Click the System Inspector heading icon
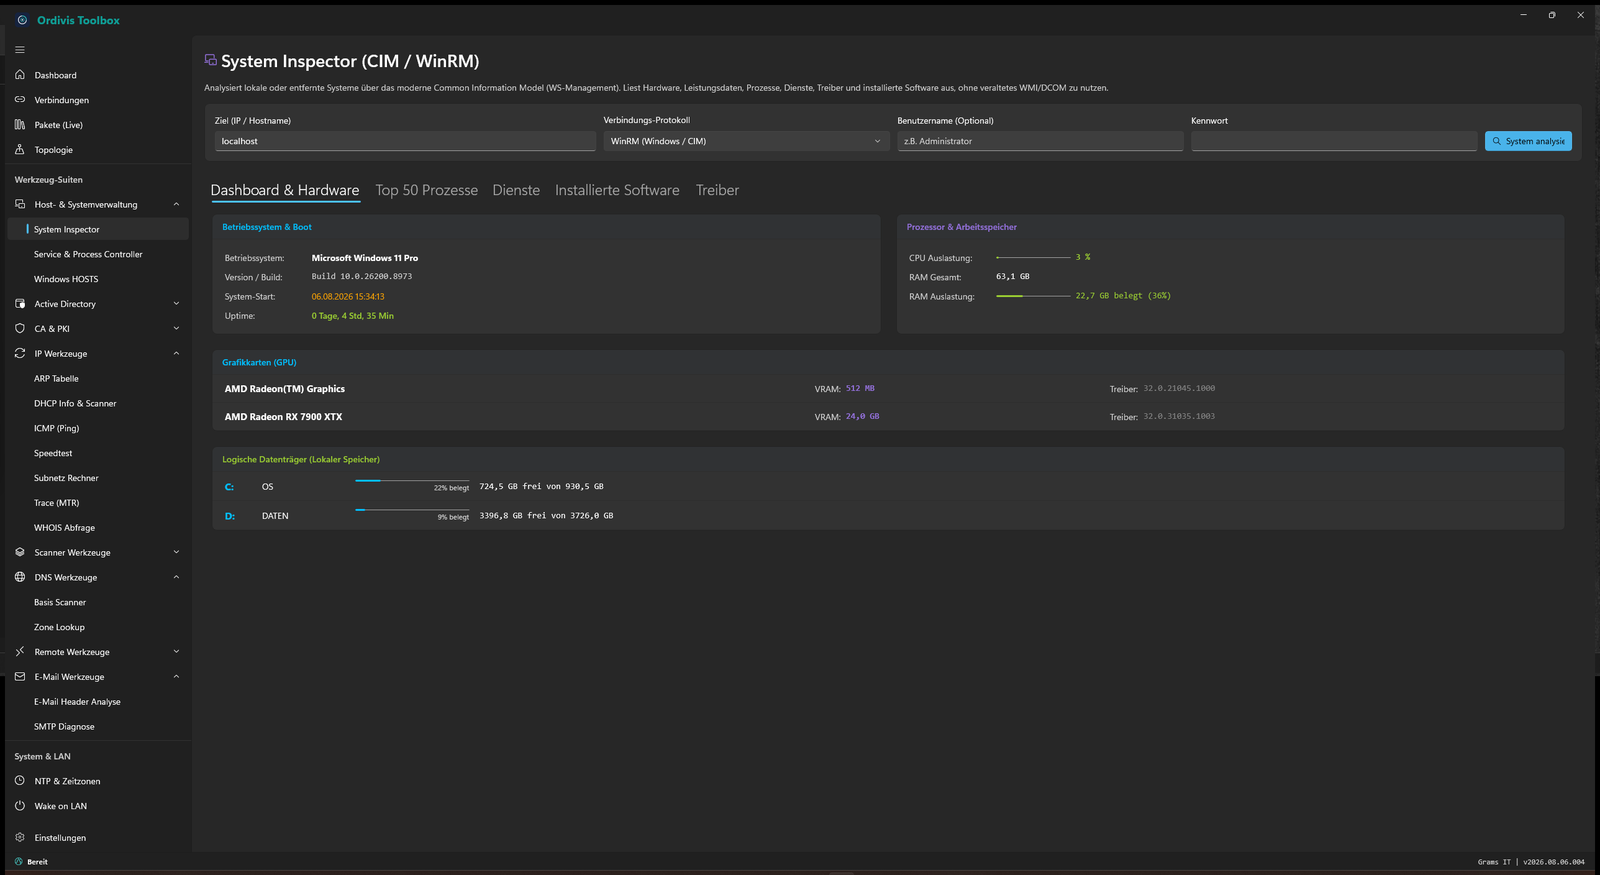Viewport: 1600px width, 875px height. 210,60
